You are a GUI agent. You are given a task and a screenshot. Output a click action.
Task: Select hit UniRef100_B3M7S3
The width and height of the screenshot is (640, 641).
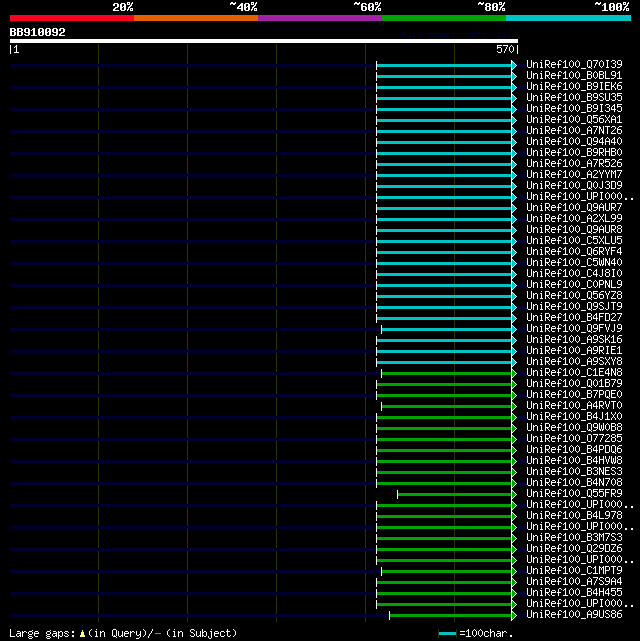tap(574, 538)
